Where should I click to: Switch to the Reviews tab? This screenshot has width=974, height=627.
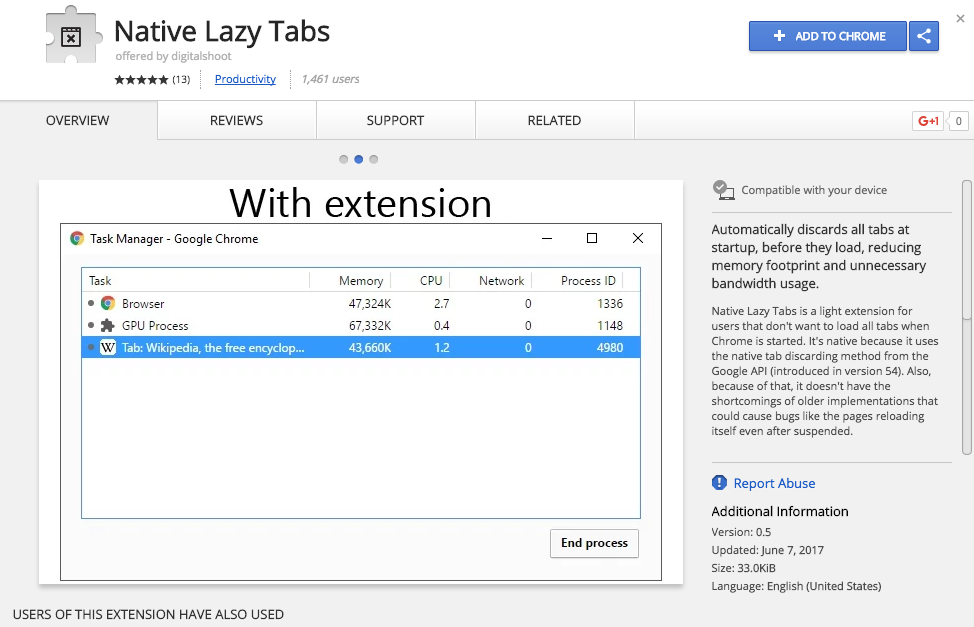tap(236, 120)
